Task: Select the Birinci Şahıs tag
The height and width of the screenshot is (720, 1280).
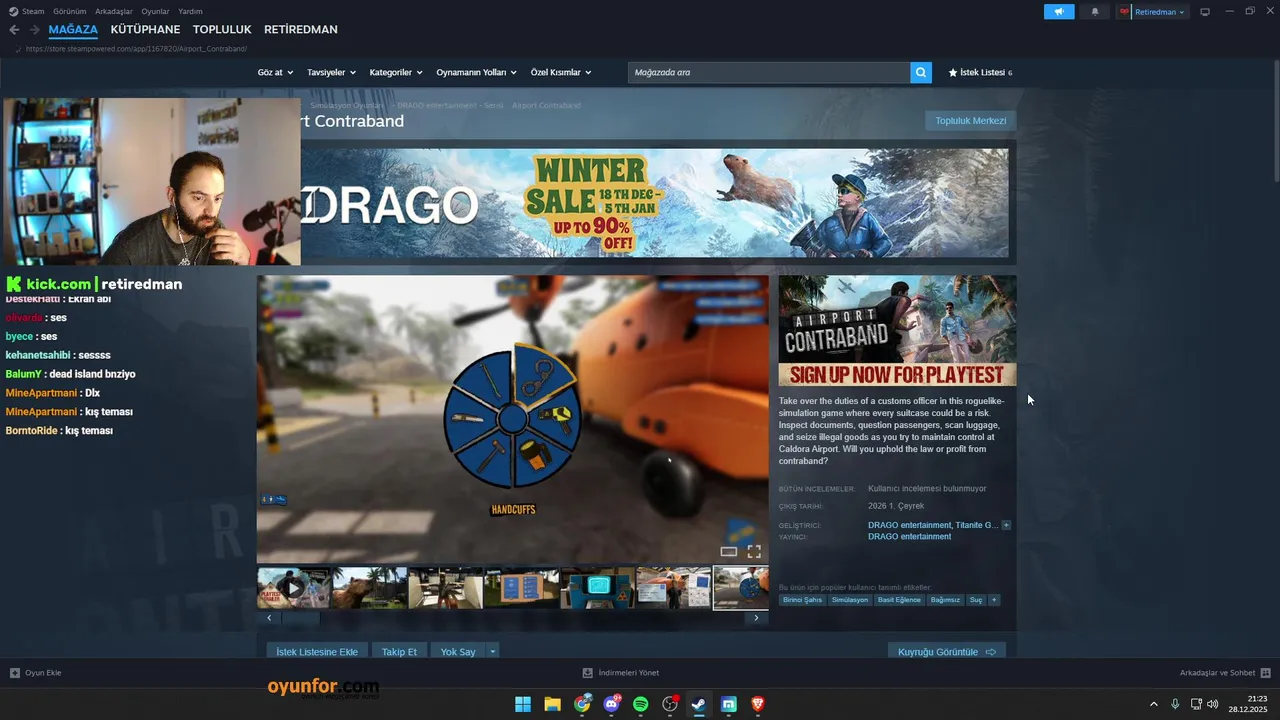Action: (802, 600)
